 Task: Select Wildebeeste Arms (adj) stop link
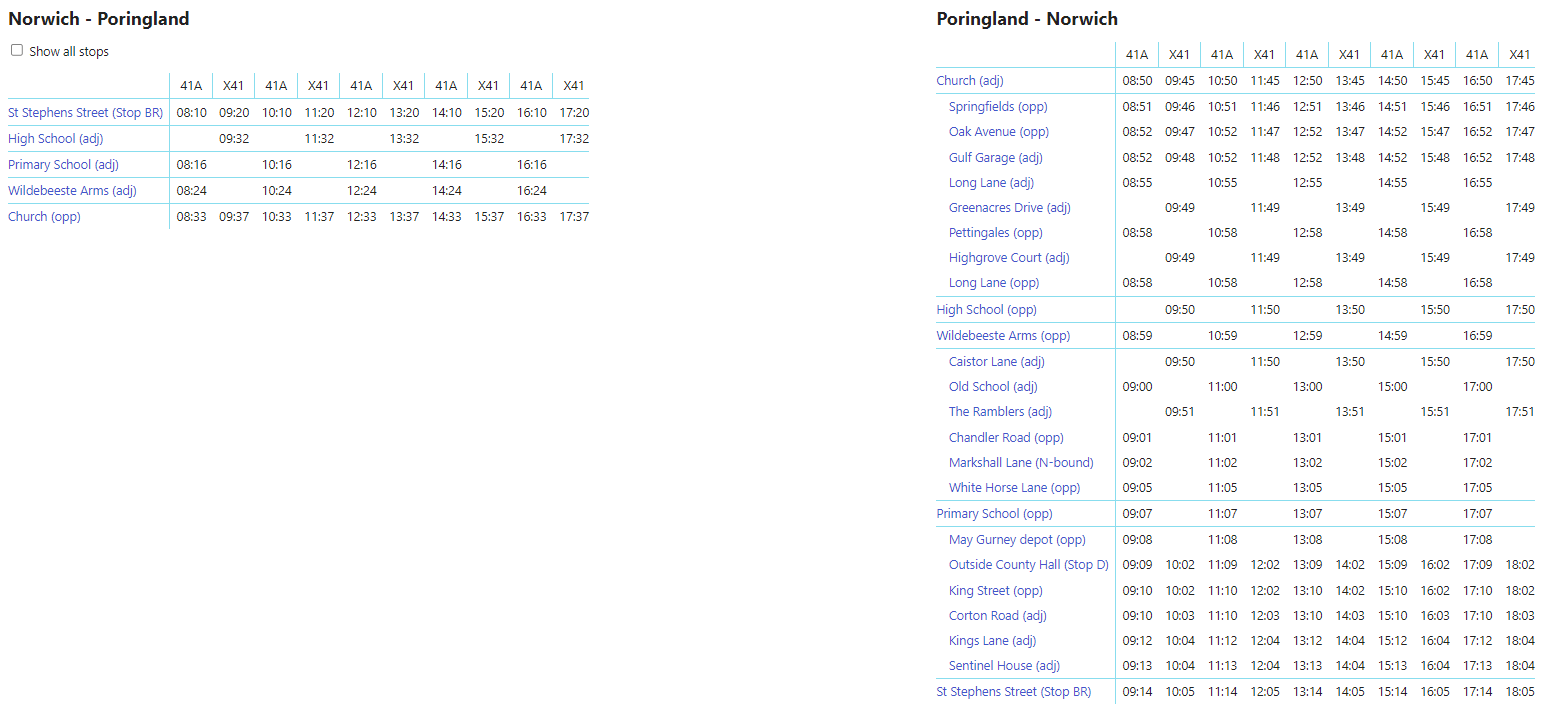coord(72,191)
